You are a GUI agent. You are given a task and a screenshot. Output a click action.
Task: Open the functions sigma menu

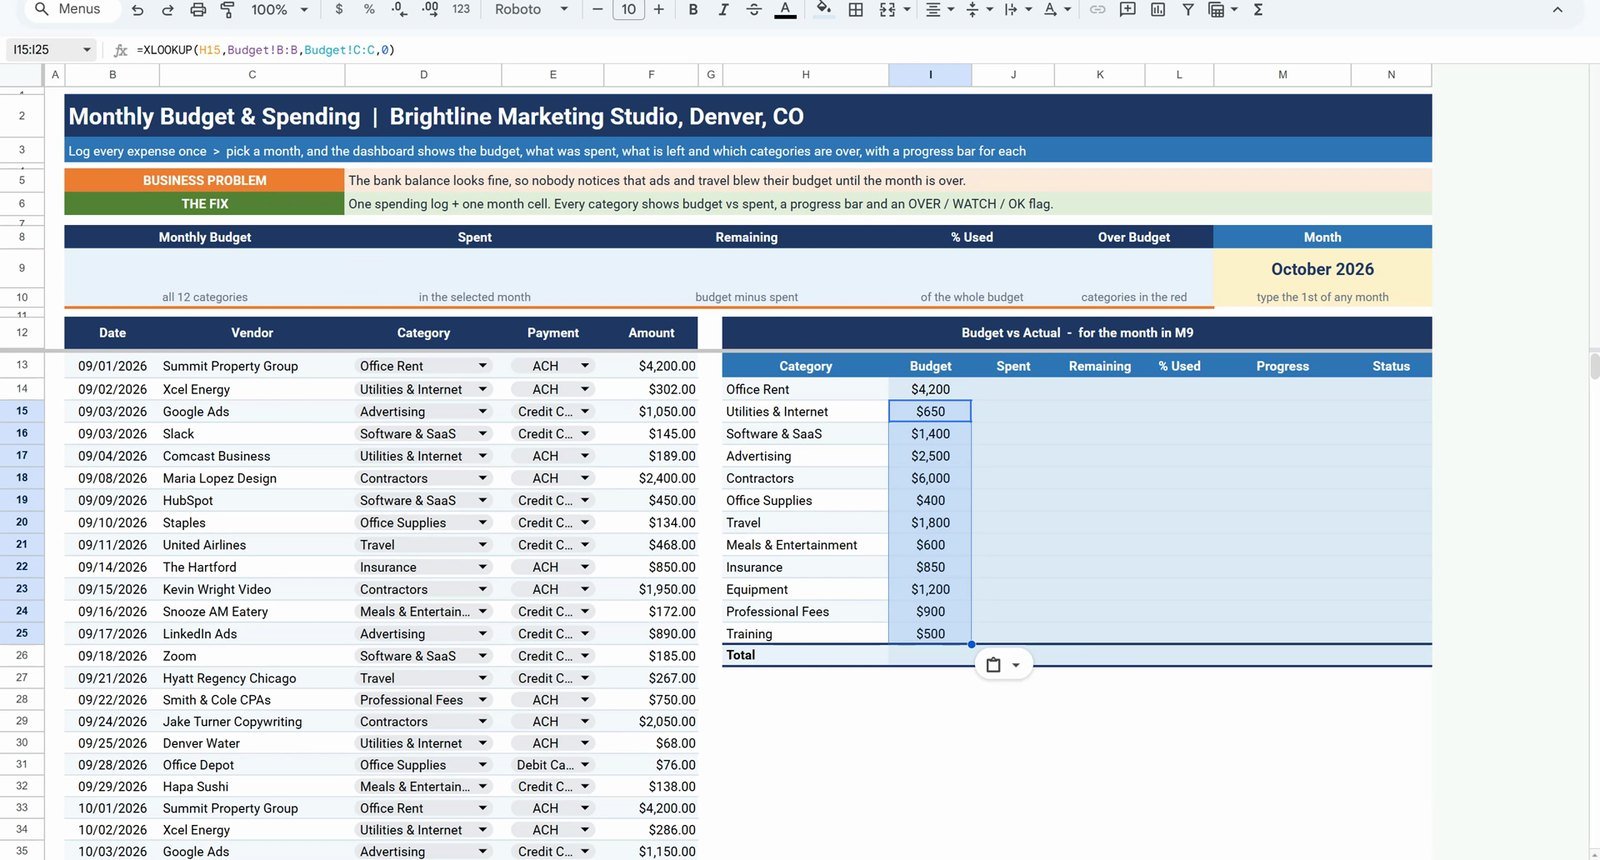point(1258,10)
